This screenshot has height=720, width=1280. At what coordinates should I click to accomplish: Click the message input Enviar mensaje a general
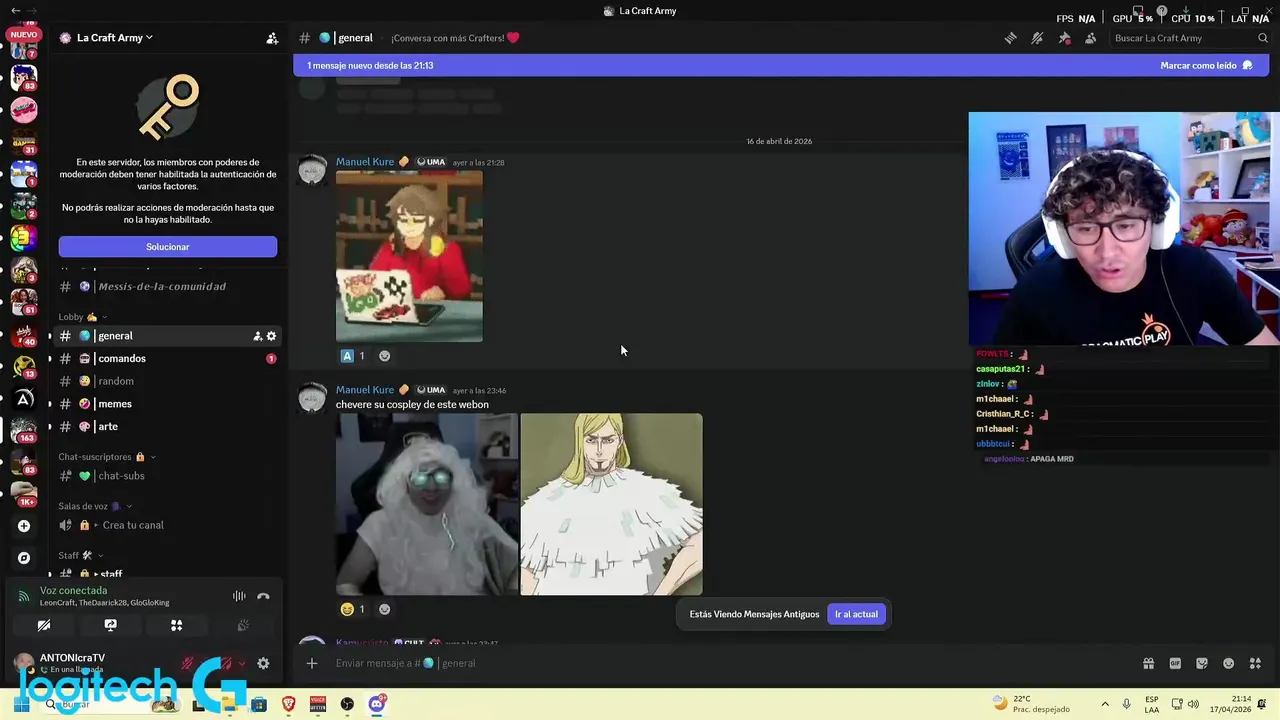coord(730,663)
